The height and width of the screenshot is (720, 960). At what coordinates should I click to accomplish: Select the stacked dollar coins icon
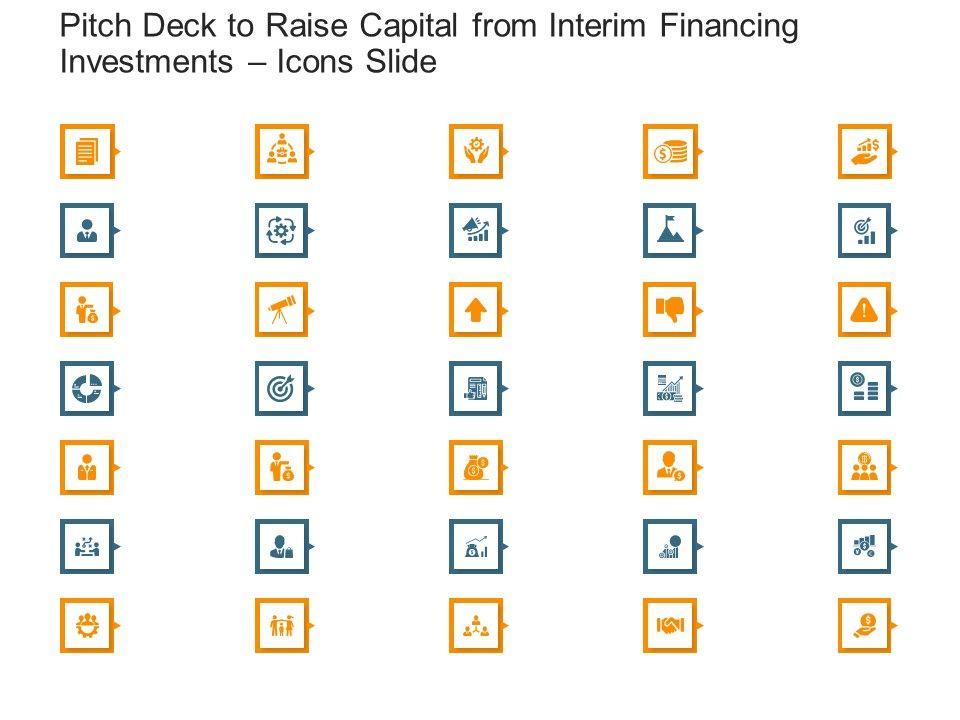pos(670,151)
